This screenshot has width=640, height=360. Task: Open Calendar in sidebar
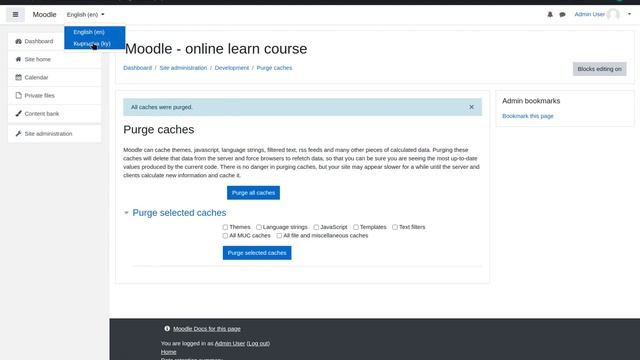point(54,77)
